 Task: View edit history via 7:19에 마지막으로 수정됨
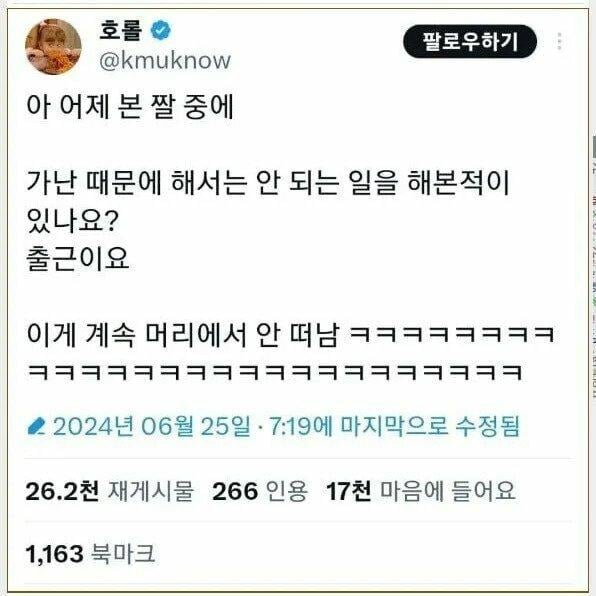coord(394,426)
